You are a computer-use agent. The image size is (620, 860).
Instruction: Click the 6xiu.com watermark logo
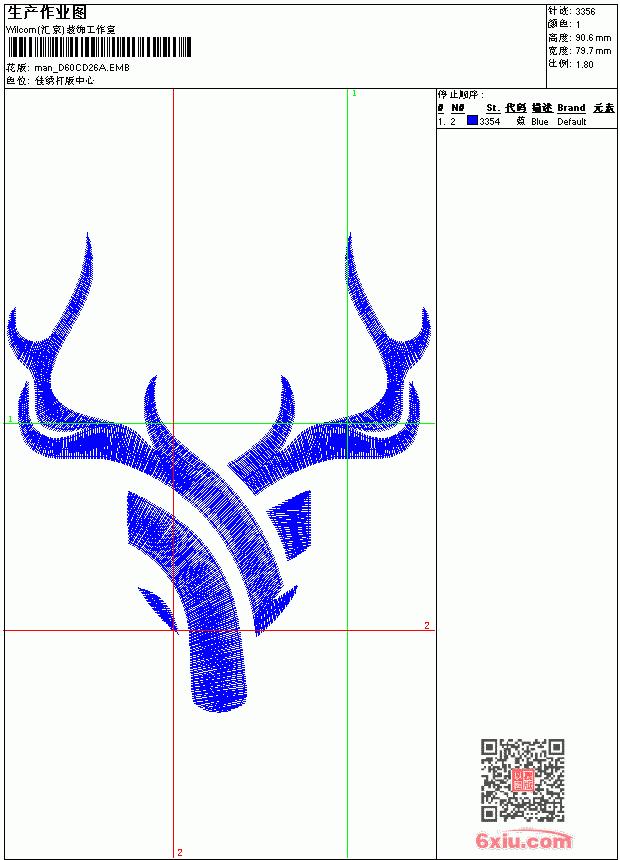point(523,839)
